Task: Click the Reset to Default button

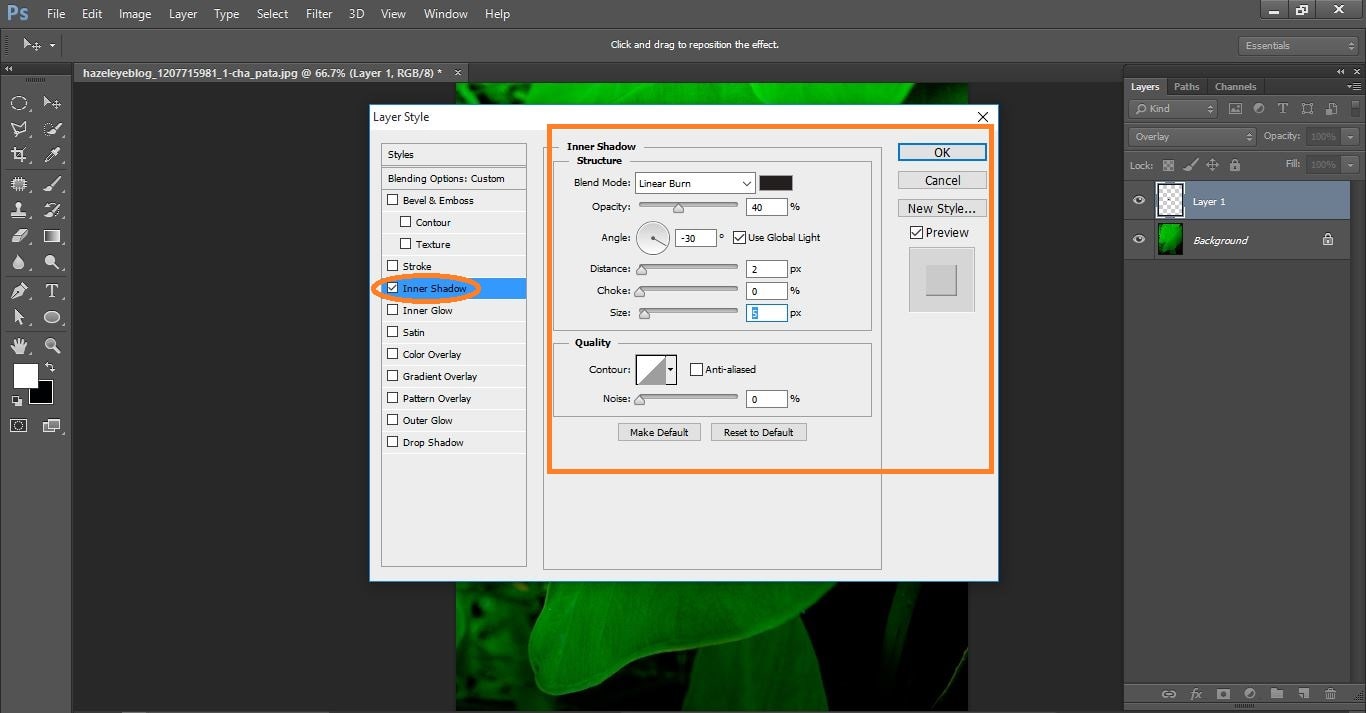Action: point(758,432)
